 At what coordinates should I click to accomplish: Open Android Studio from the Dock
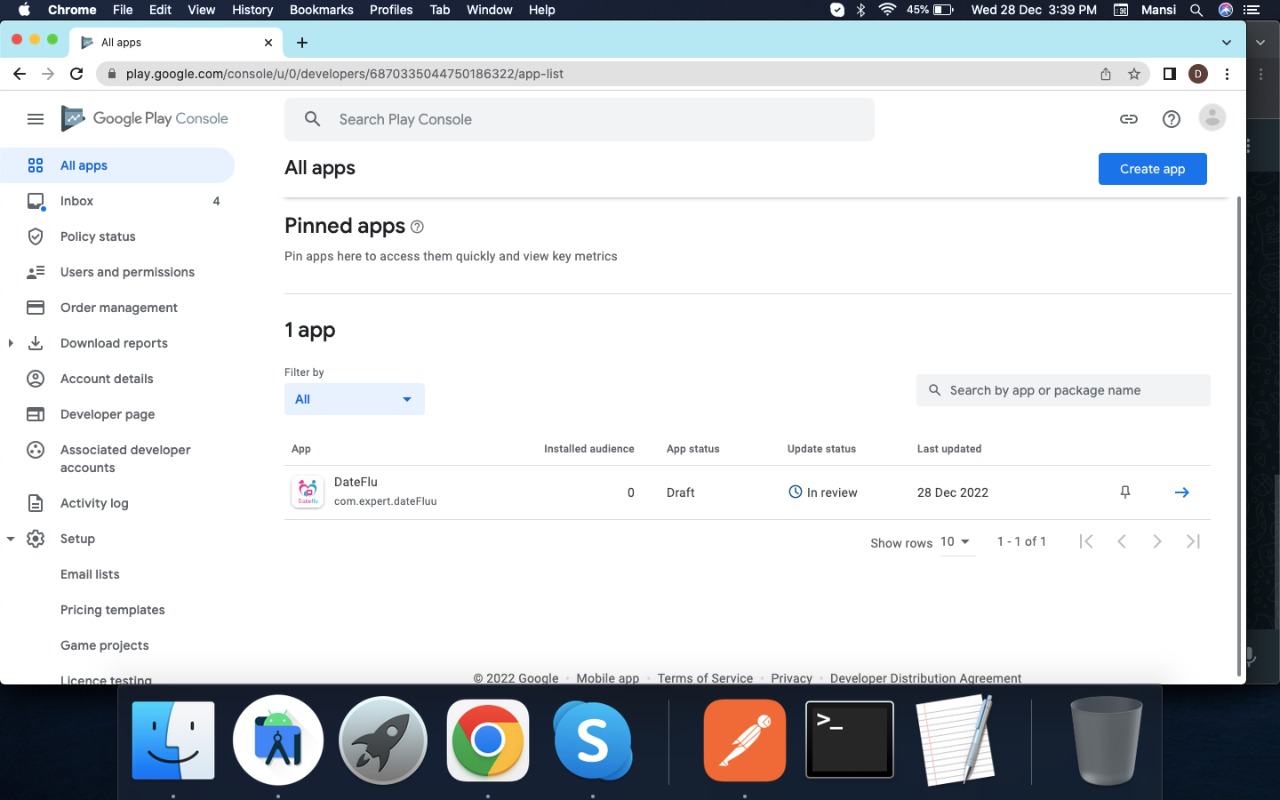tap(278, 741)
